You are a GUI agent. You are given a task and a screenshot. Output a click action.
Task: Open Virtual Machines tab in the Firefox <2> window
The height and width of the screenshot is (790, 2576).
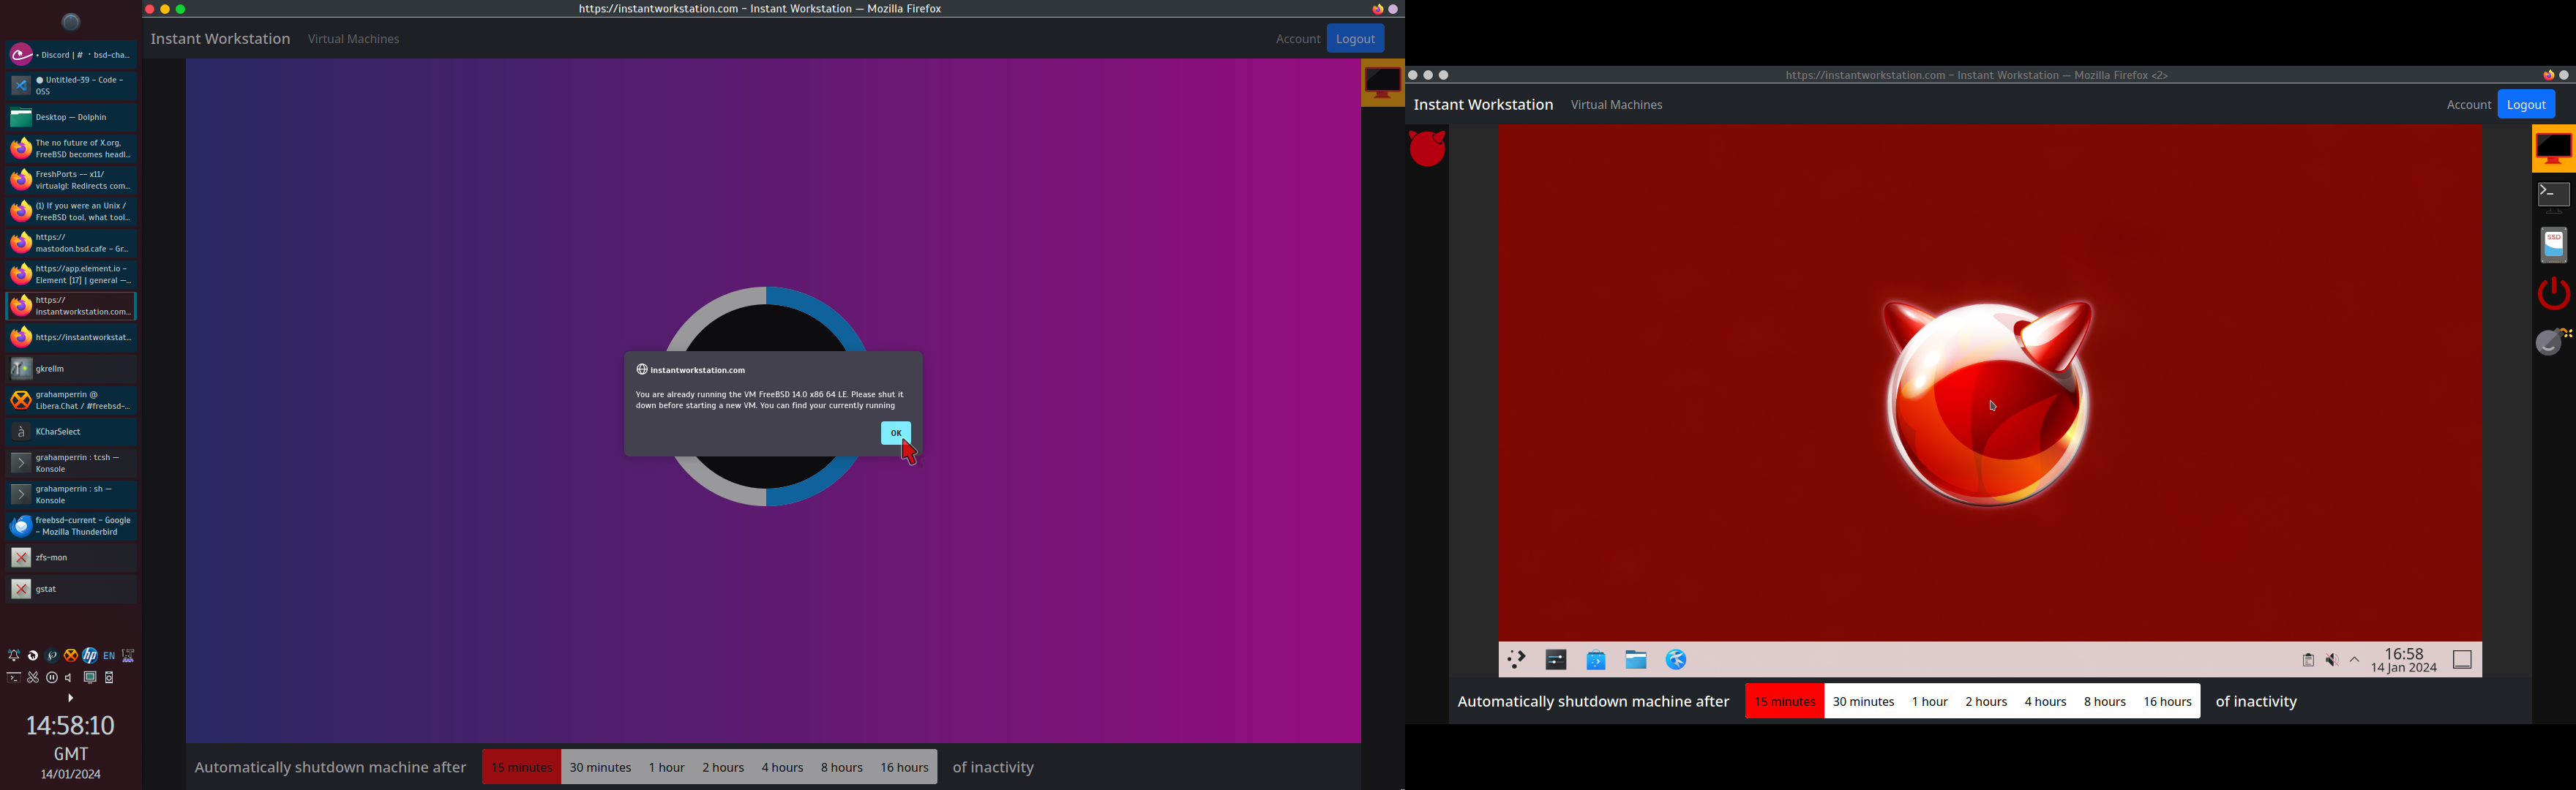tap(1616, 105)
